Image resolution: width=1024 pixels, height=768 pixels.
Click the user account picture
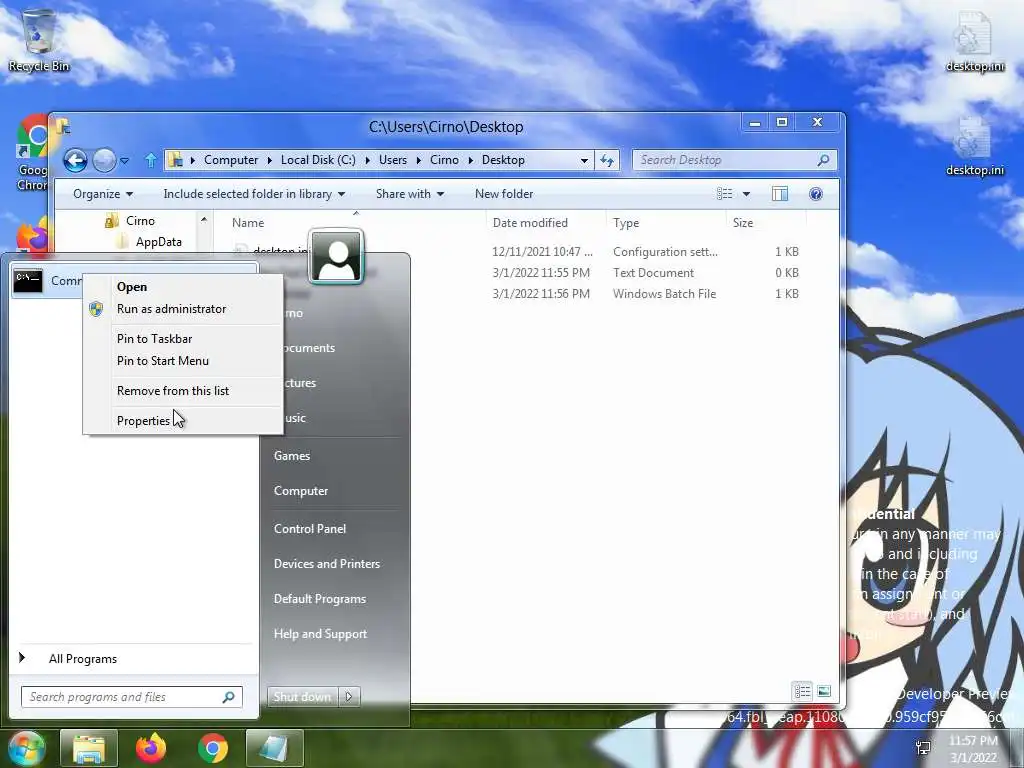tap(336, 256)
